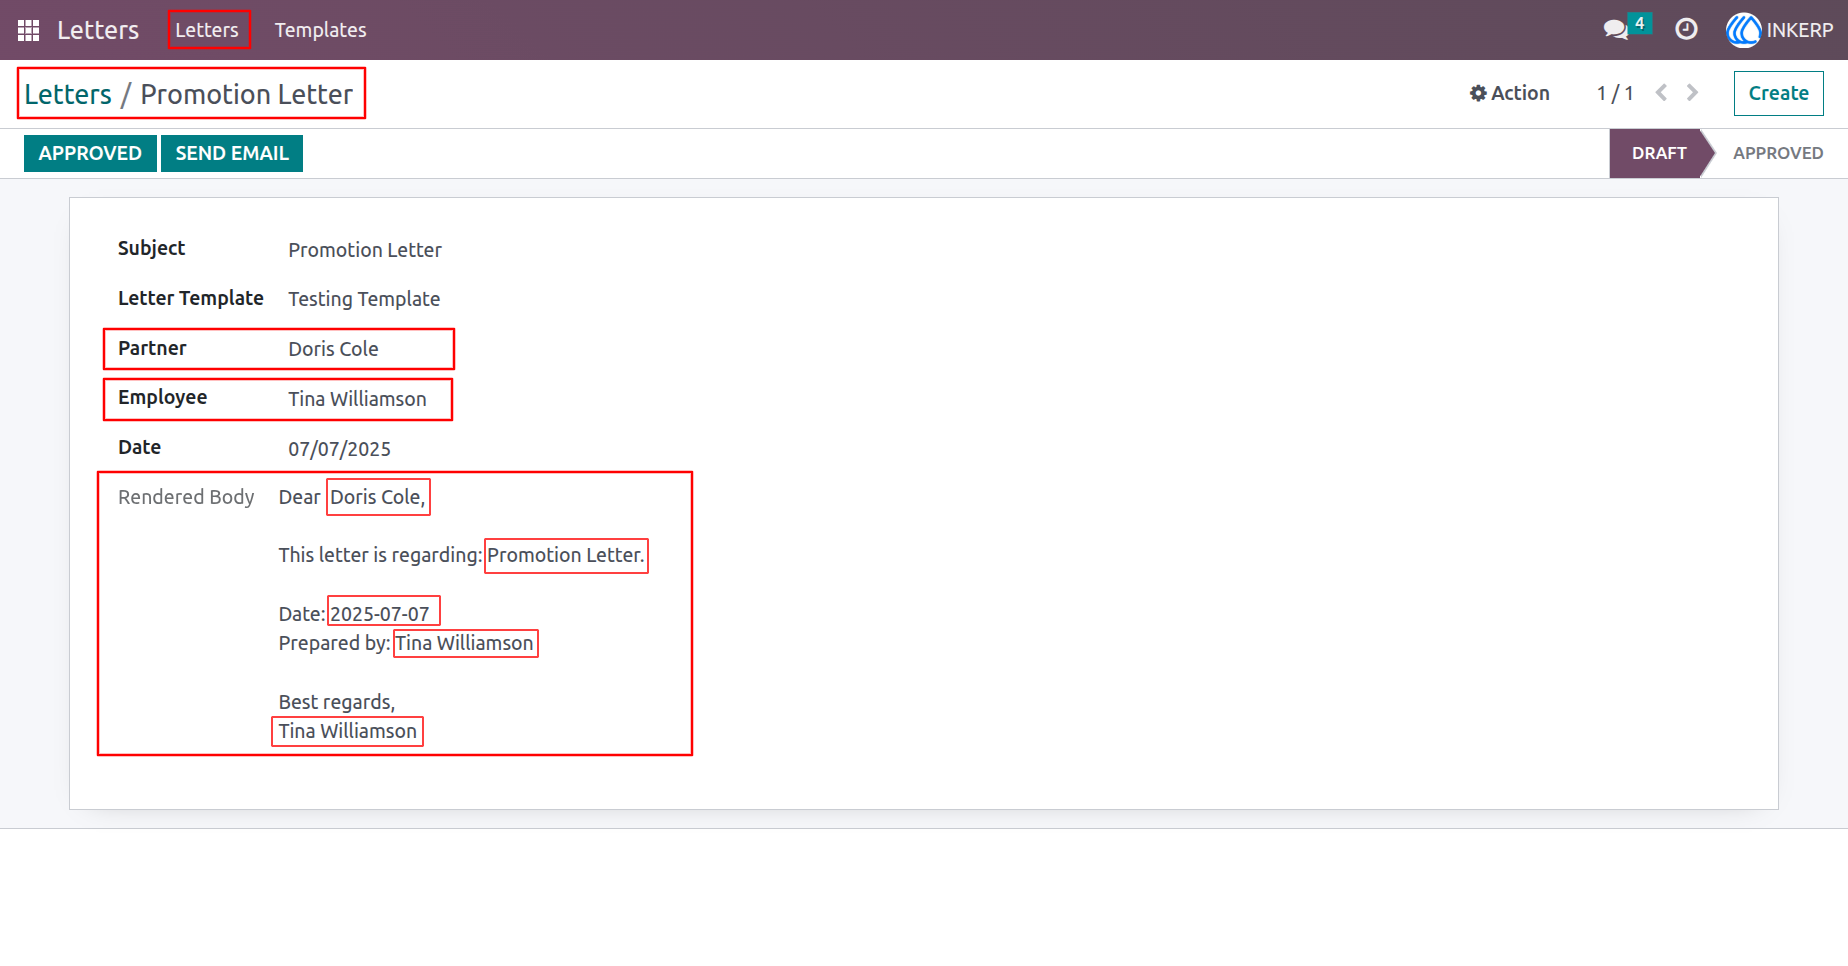Screen dimensions: 1848x966
Task: Click the Letters breadcrumb link
Action: [x=68, y=94]
